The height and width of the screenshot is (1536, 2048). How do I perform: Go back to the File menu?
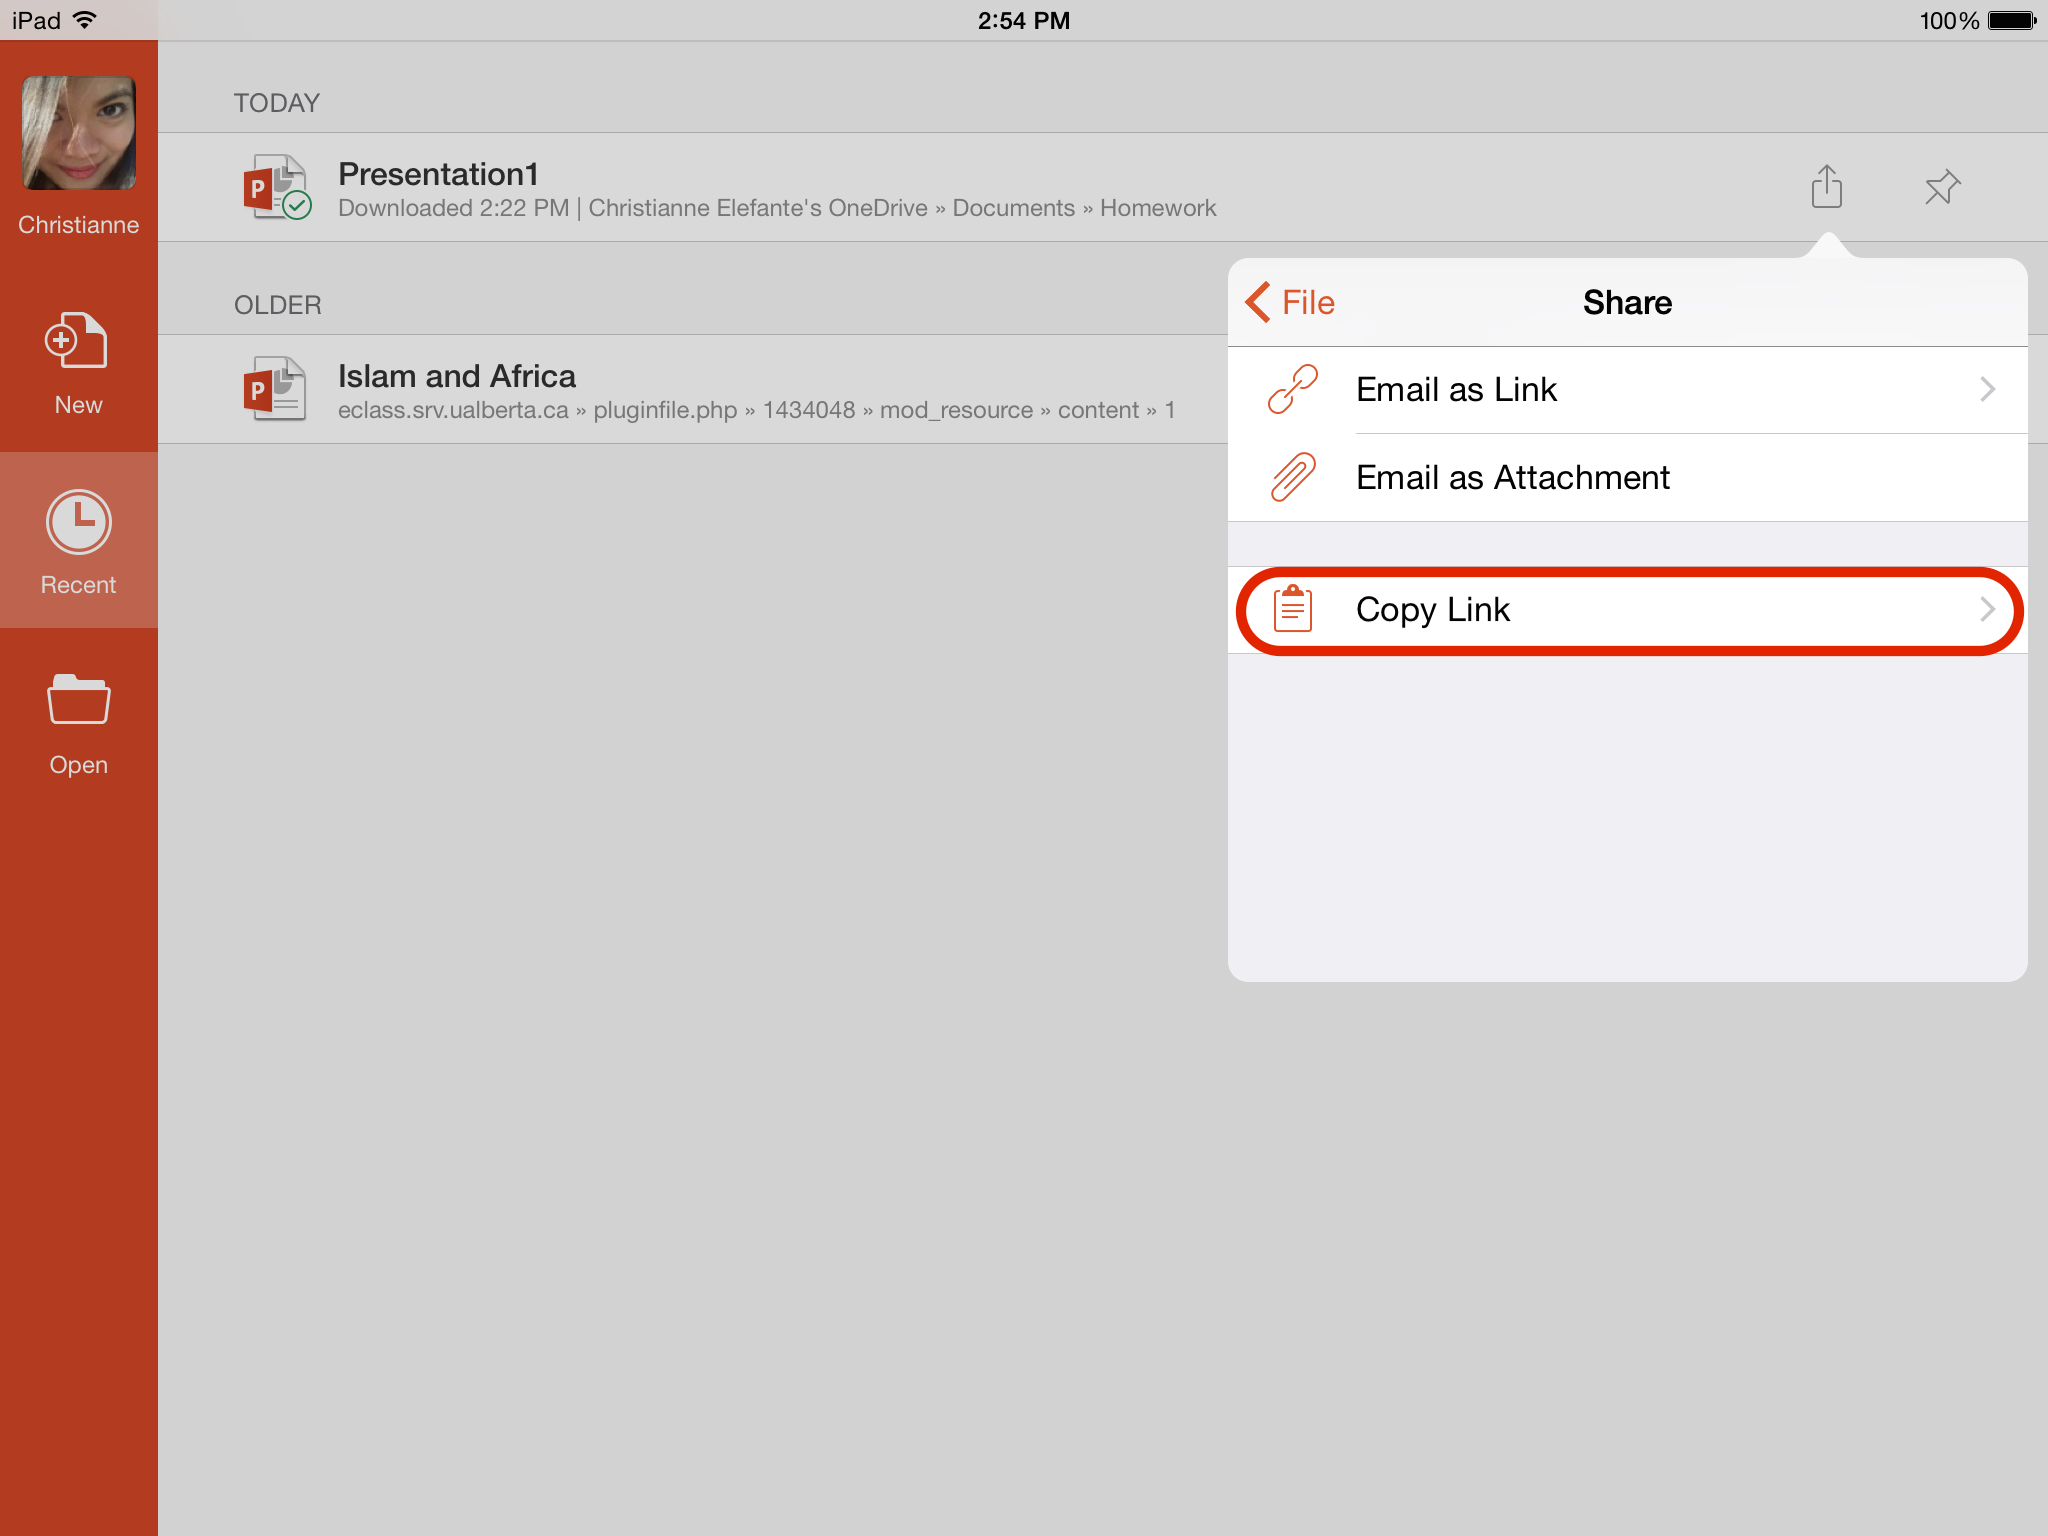[1290, 302]
